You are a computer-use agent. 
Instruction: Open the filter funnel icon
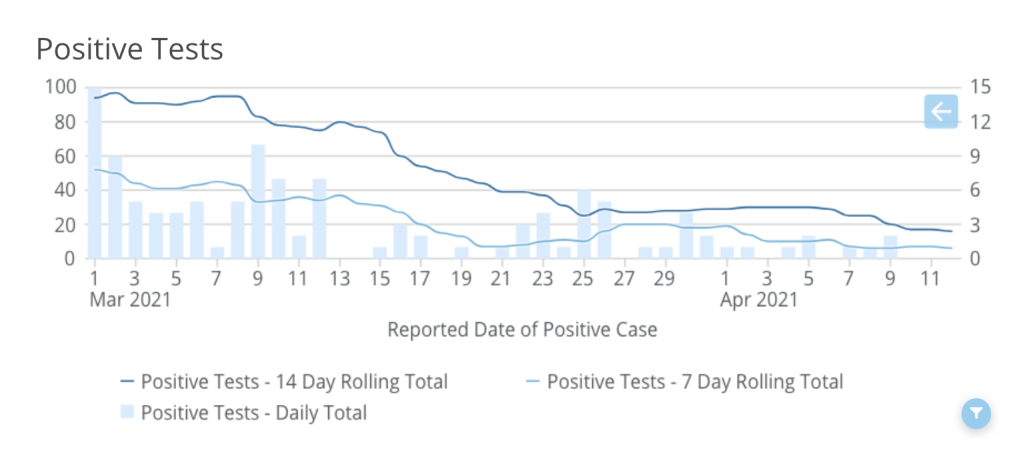pos(977,412)
